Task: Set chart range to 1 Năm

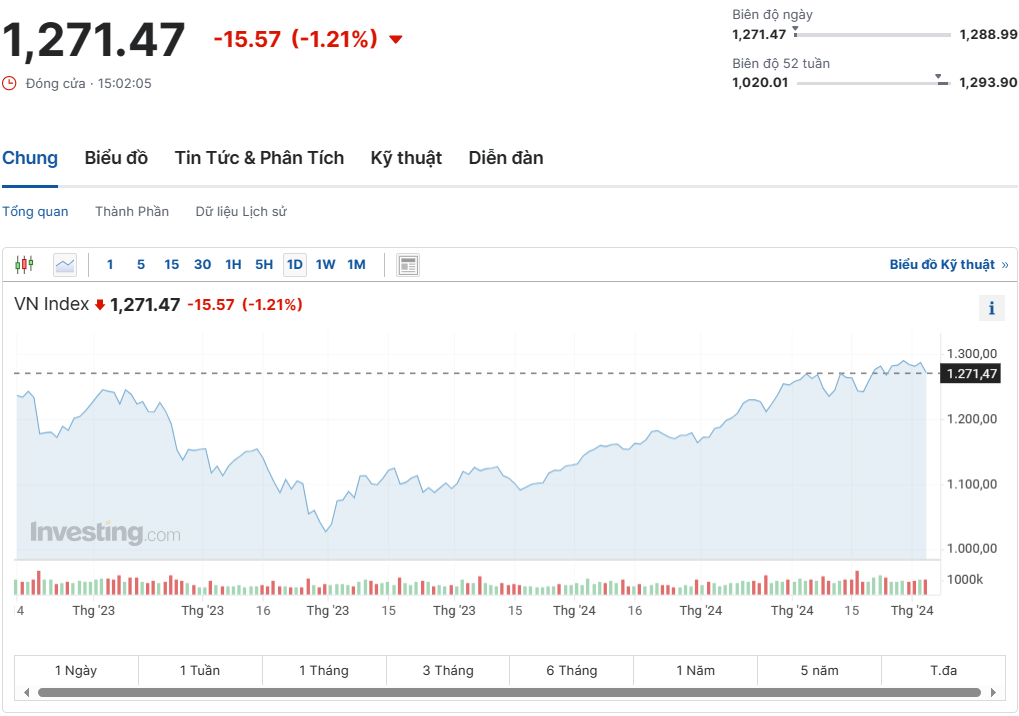Action: [695, 671]
